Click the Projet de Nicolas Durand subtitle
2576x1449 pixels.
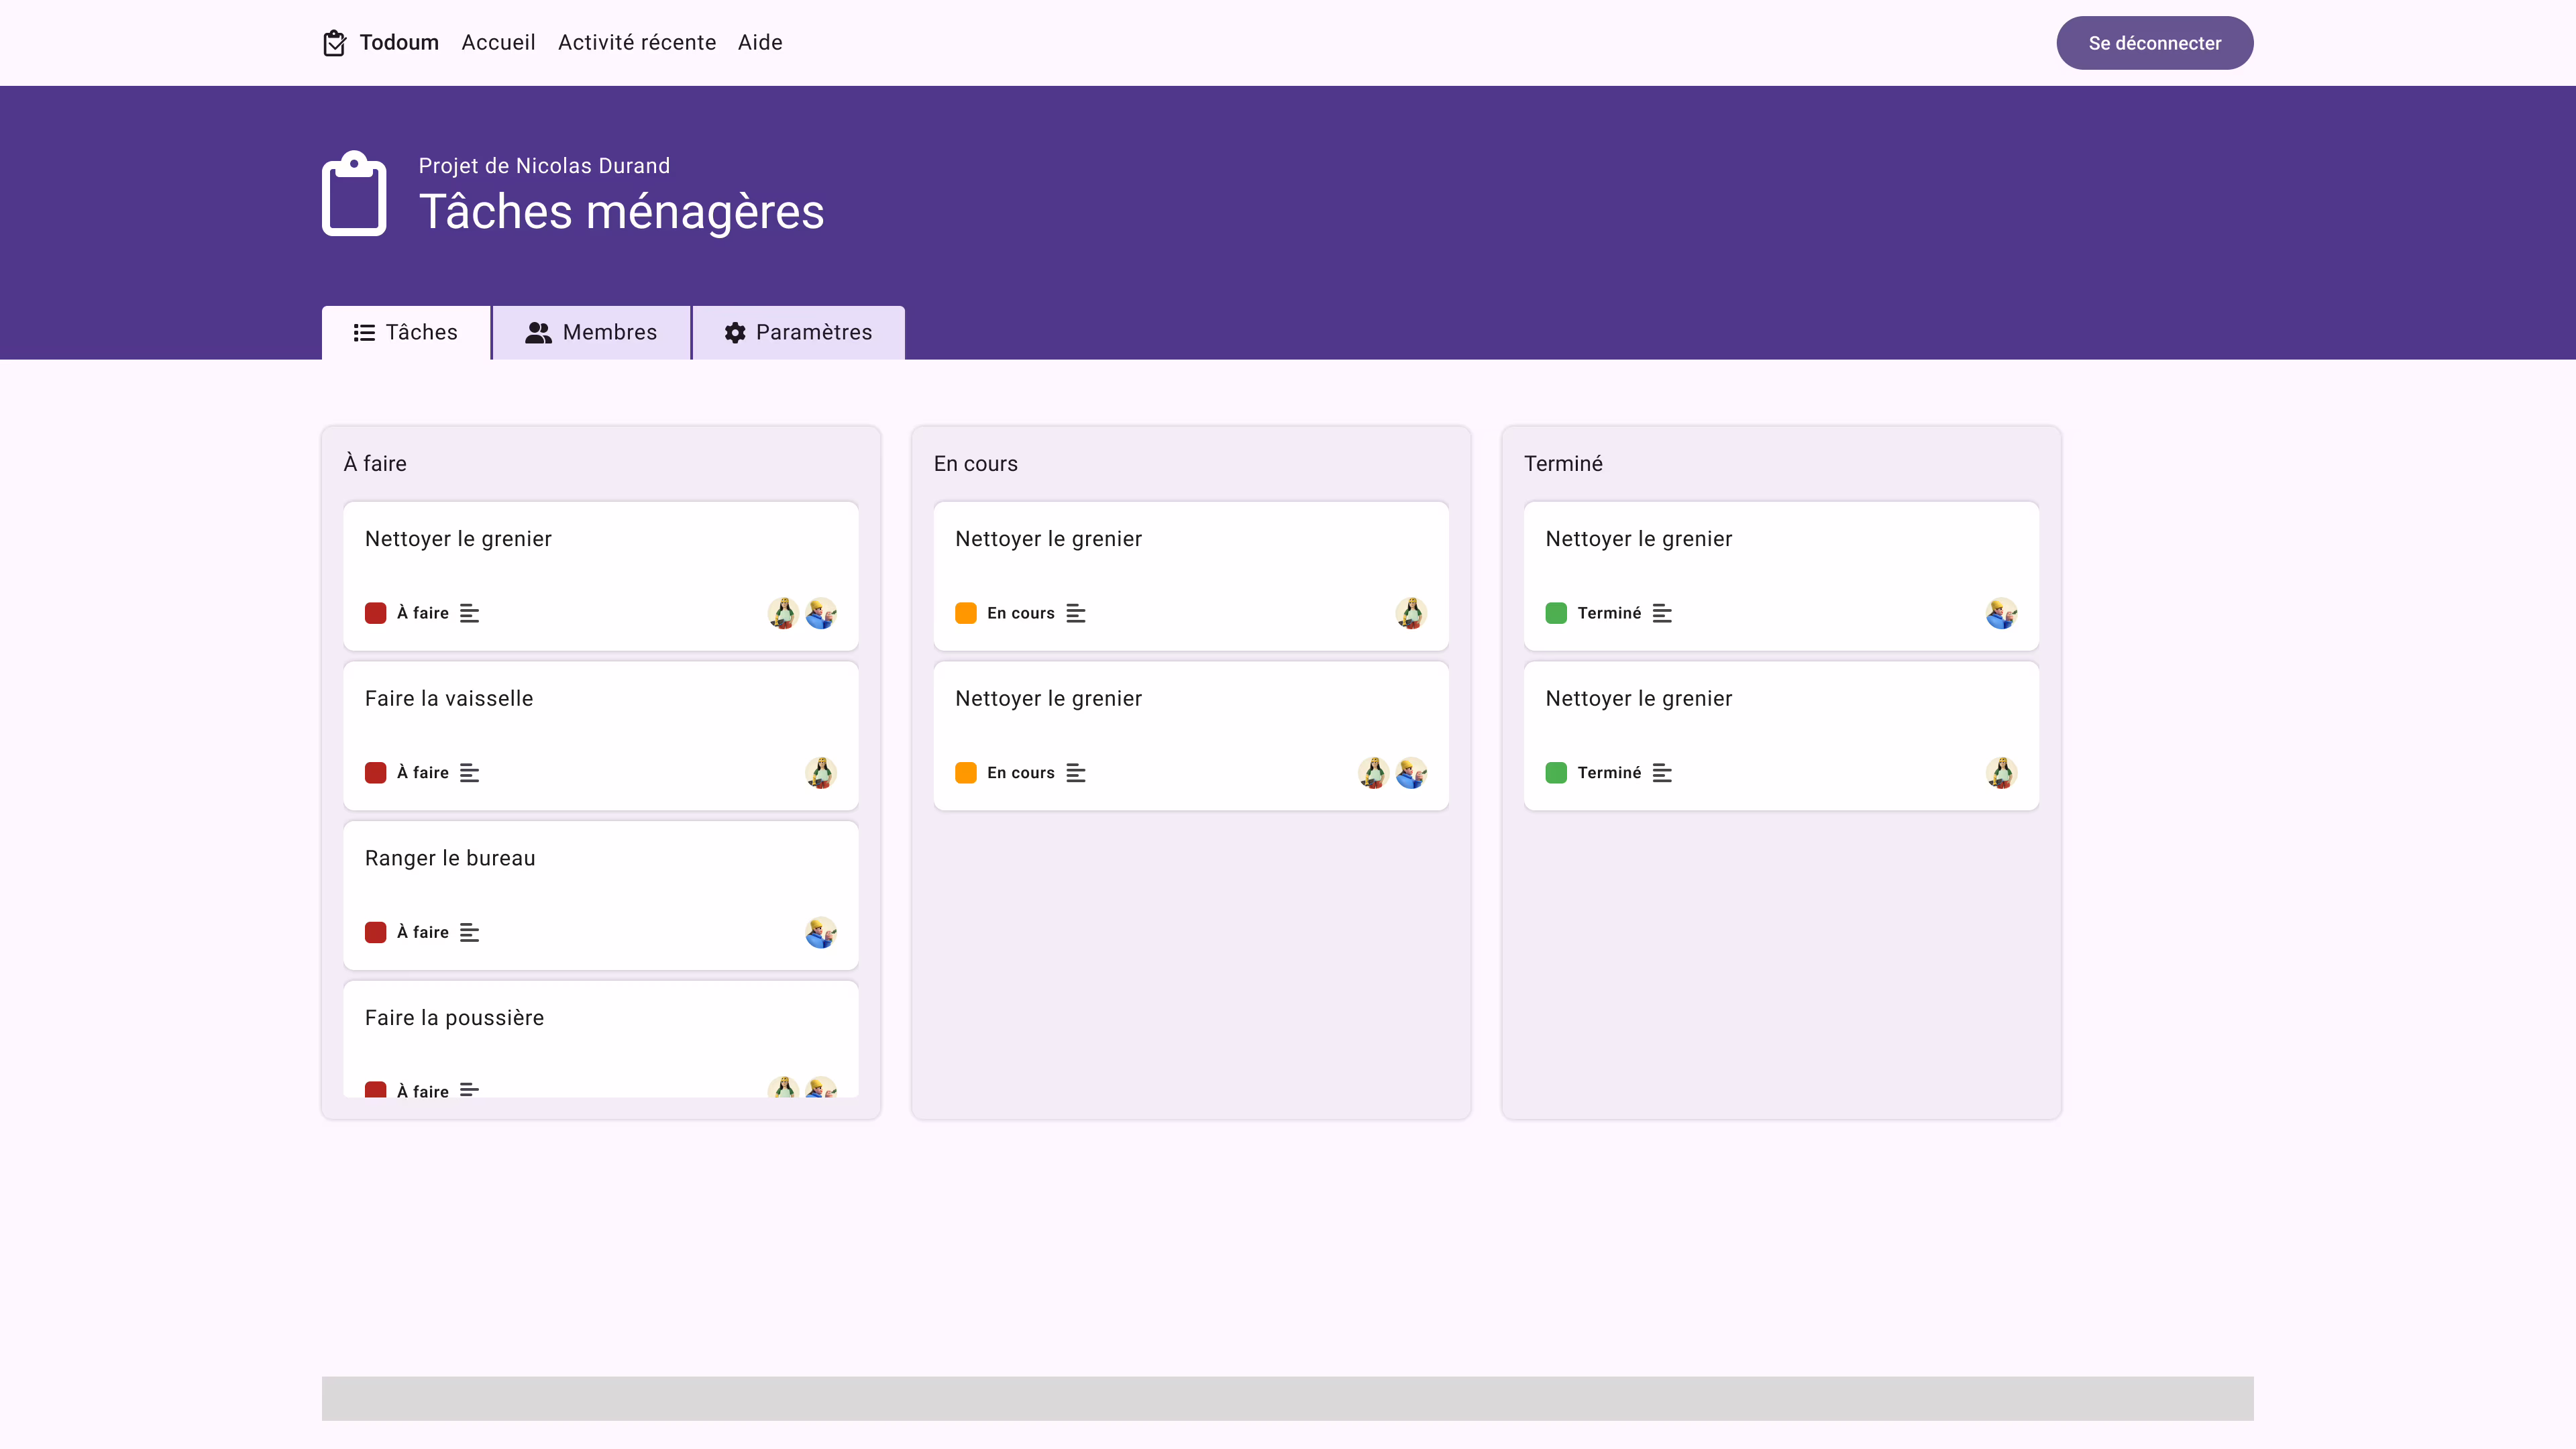(544, 166)
